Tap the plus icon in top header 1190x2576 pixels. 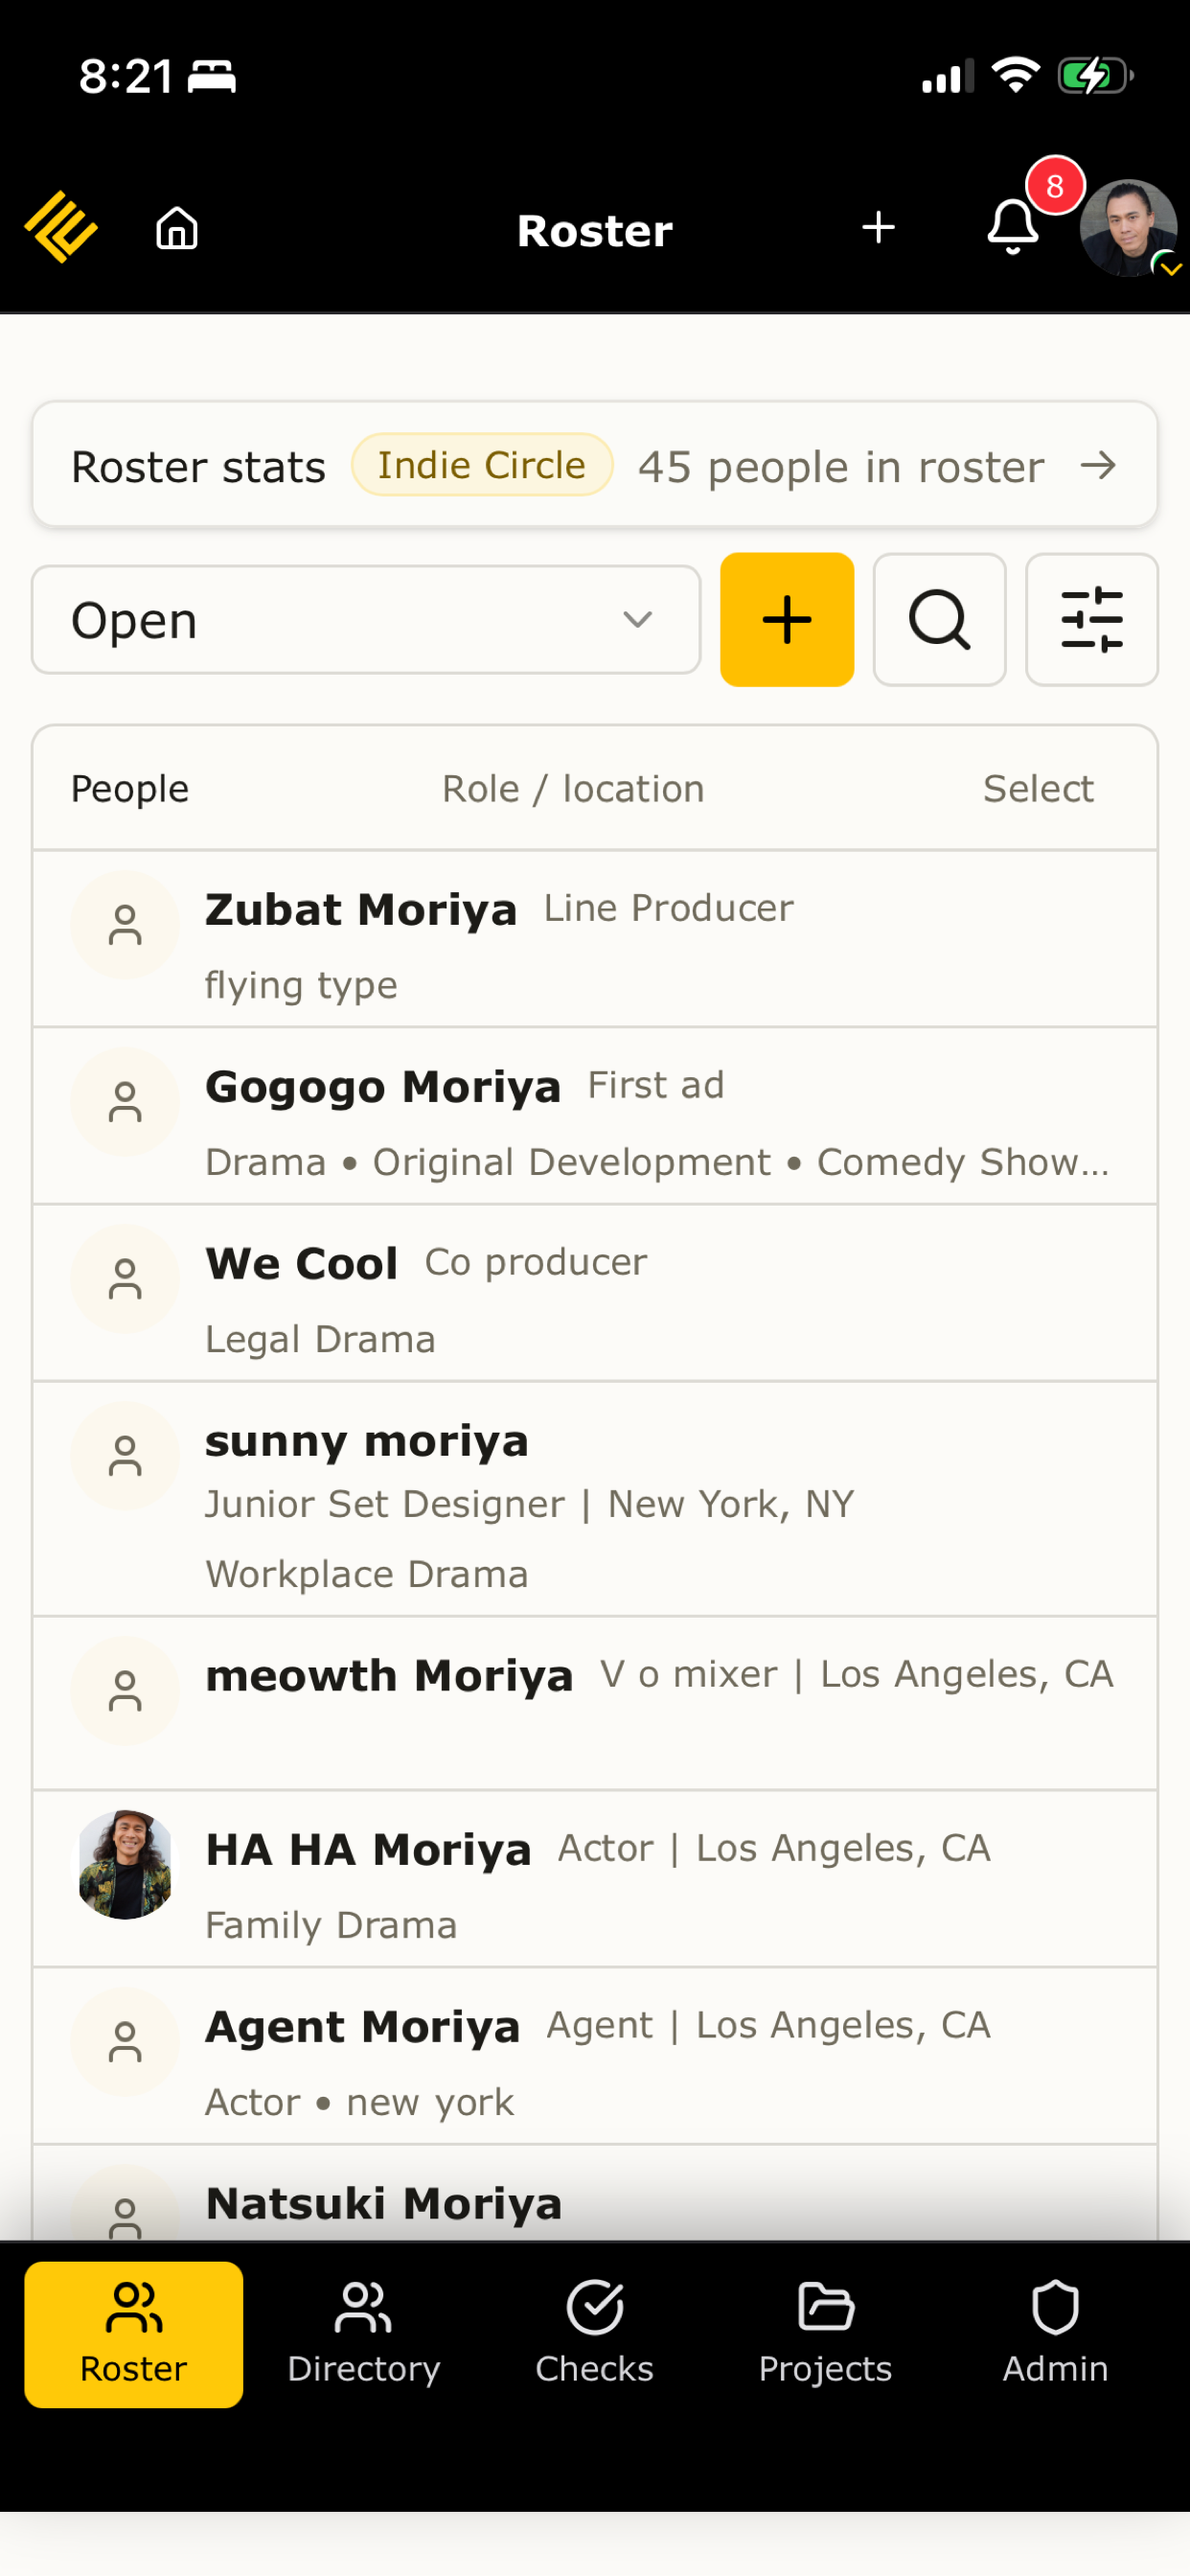coord(878,228)
